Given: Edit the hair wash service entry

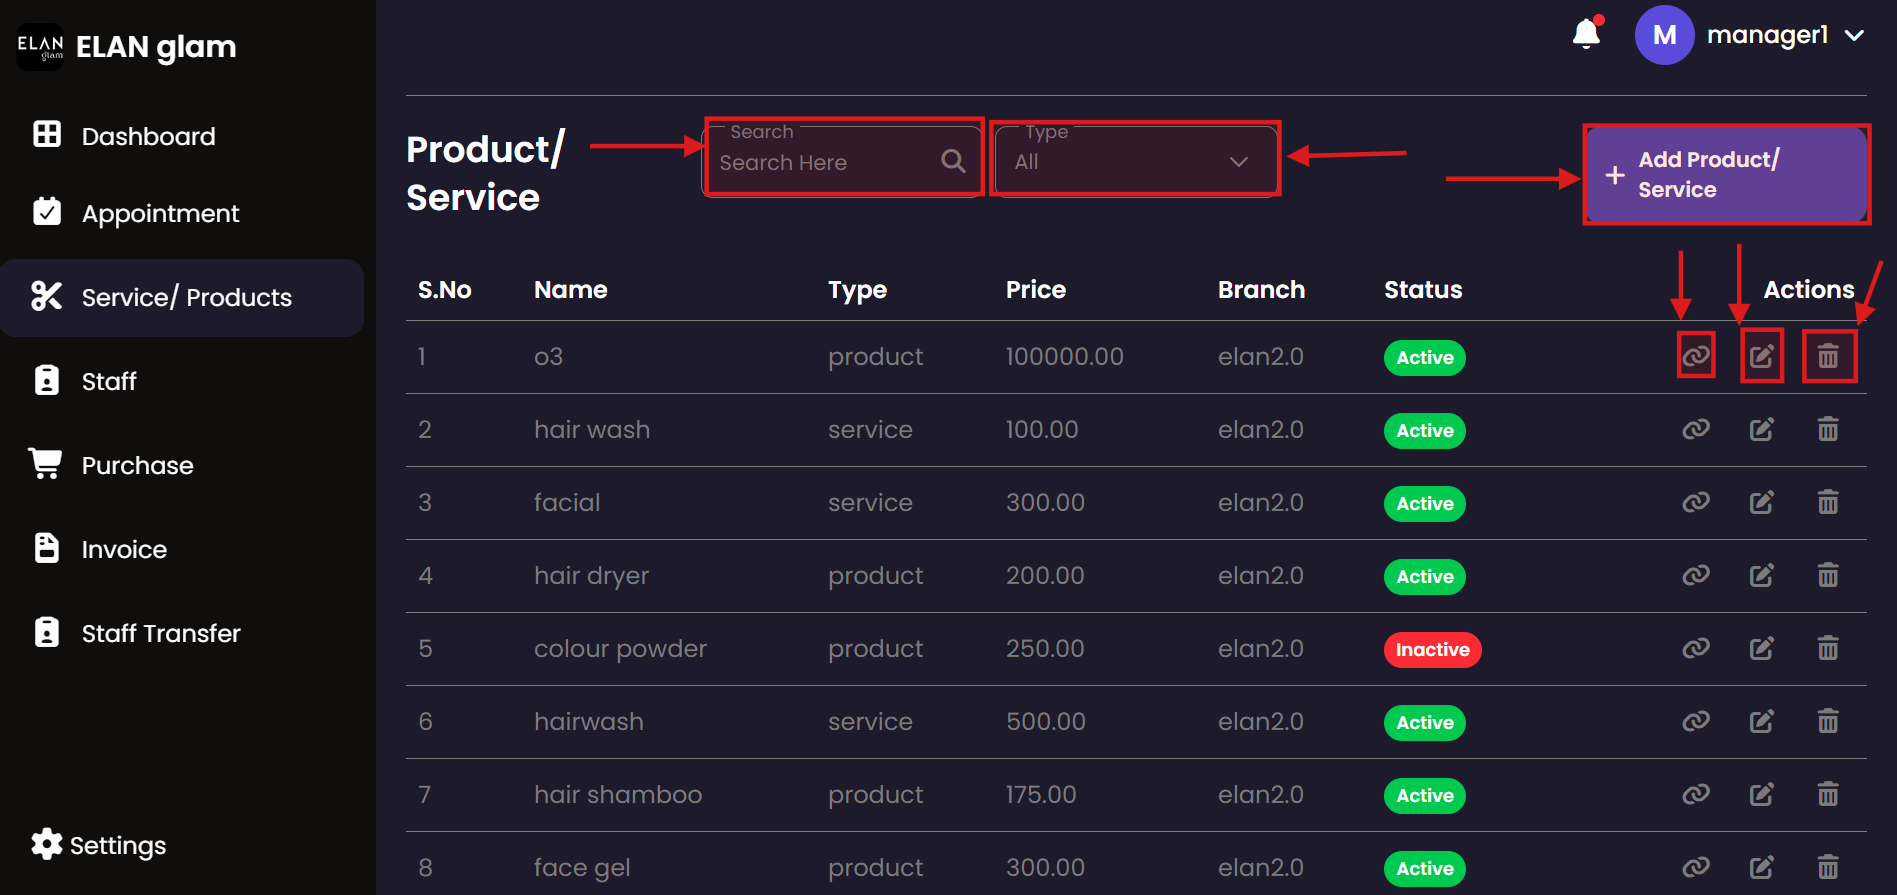Looking at the screenshot, I should [x=1761, y=430].
